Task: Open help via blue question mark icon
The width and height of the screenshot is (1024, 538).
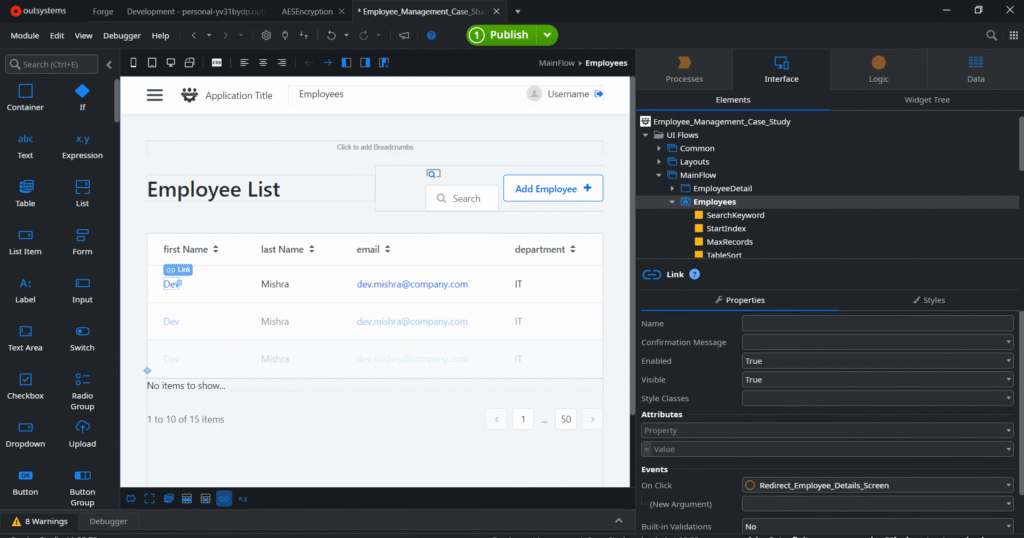Action: point(431,35)
